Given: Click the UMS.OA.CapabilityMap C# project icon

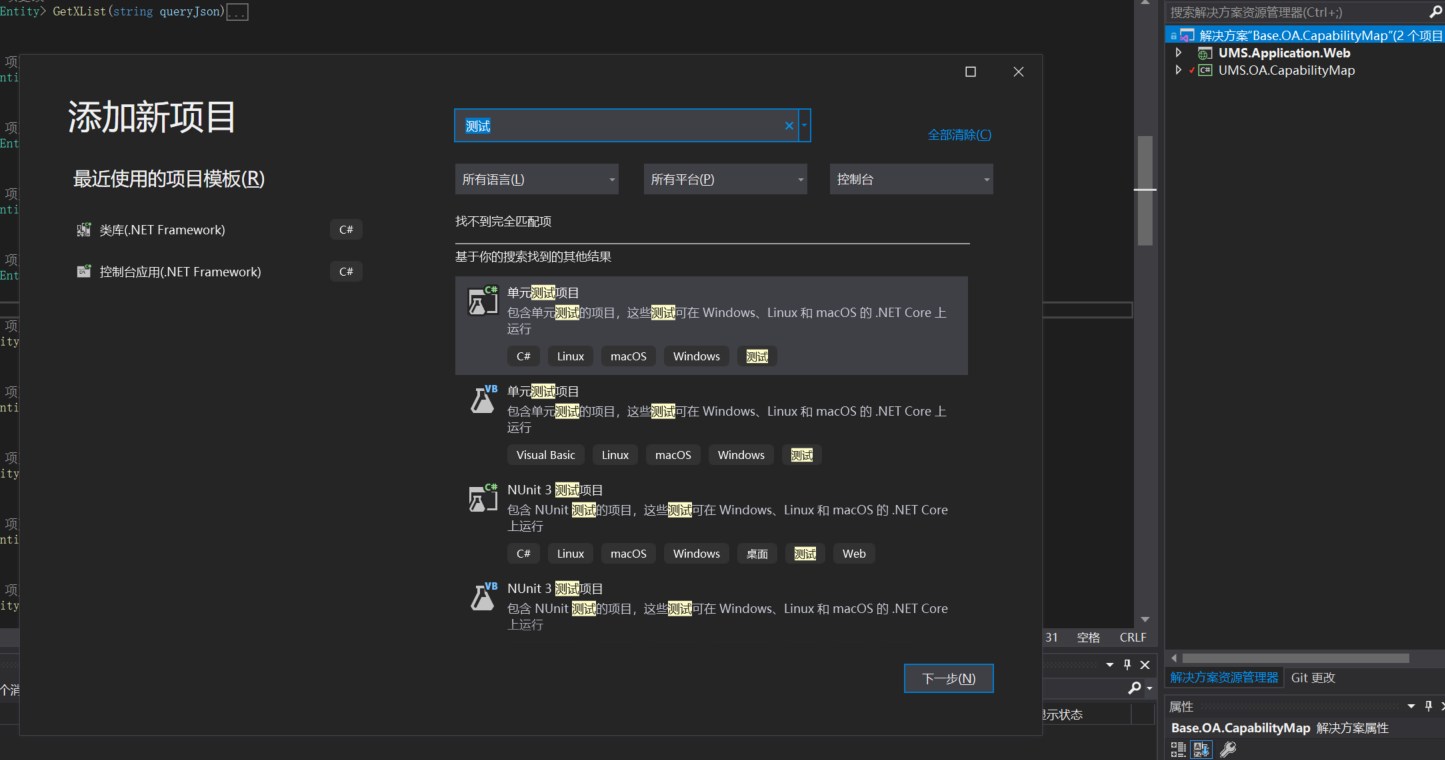Looking at the screenshot, I should point(1204,70).
